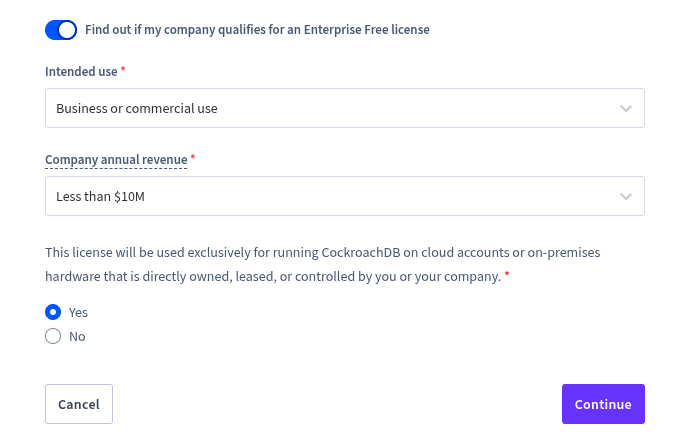Click the chevron arrow in the Intended use field
This screenshot has height=440, width=687.
[x=626, y=108]
